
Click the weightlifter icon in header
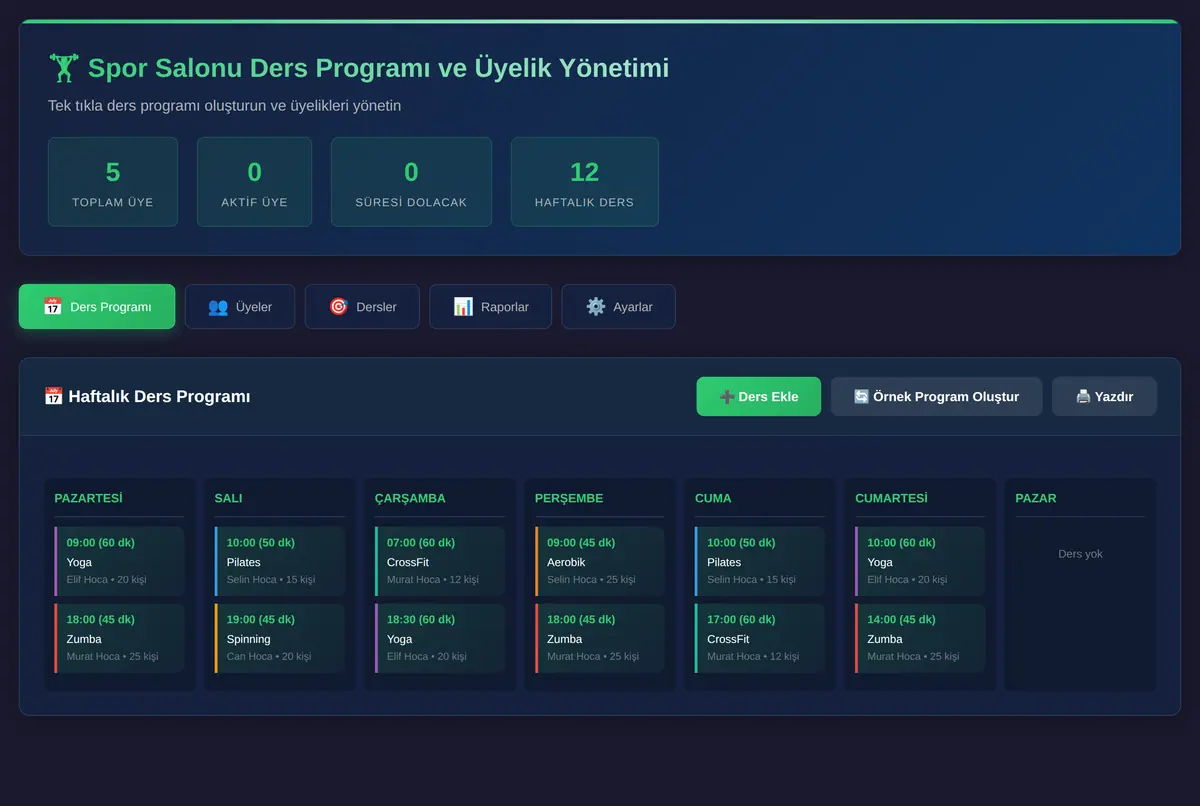[x=64, y=68]
